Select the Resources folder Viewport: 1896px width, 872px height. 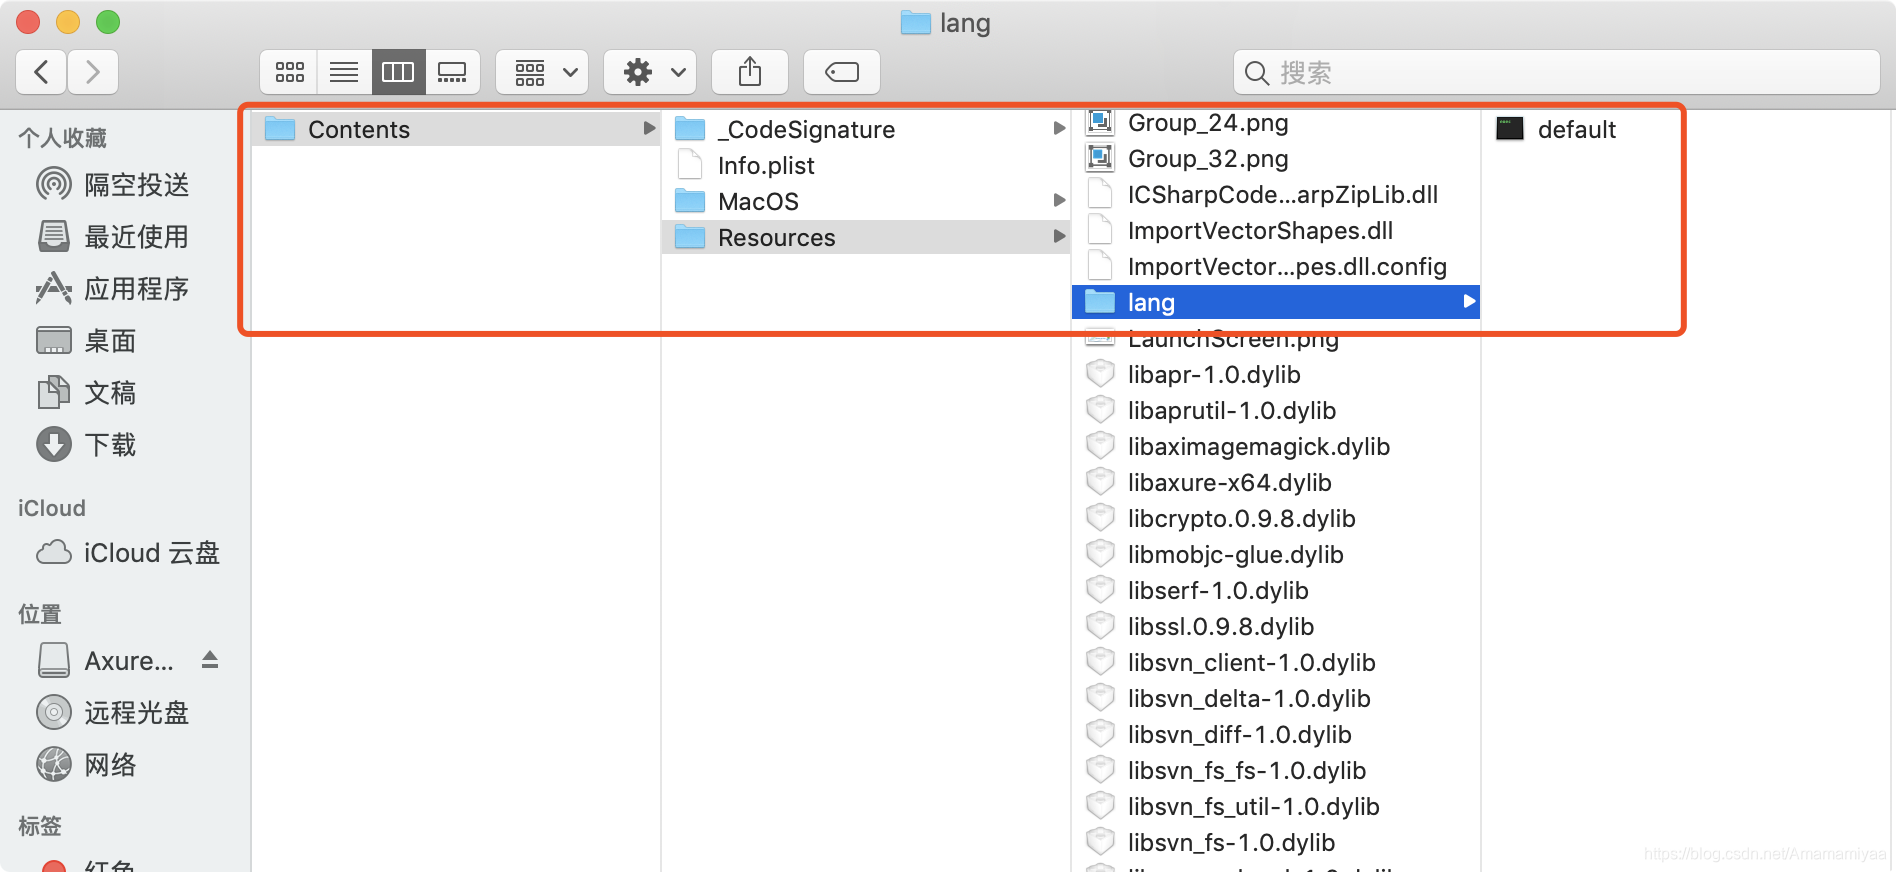(x=865, y=237)
